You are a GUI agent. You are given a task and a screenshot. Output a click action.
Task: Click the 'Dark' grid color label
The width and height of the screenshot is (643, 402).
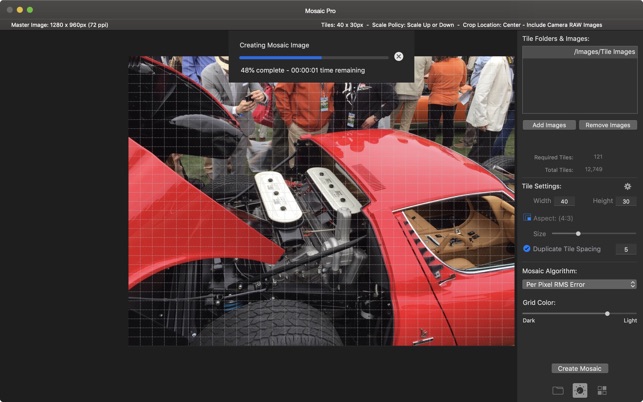pyautogui.click(x=529, y=320)
